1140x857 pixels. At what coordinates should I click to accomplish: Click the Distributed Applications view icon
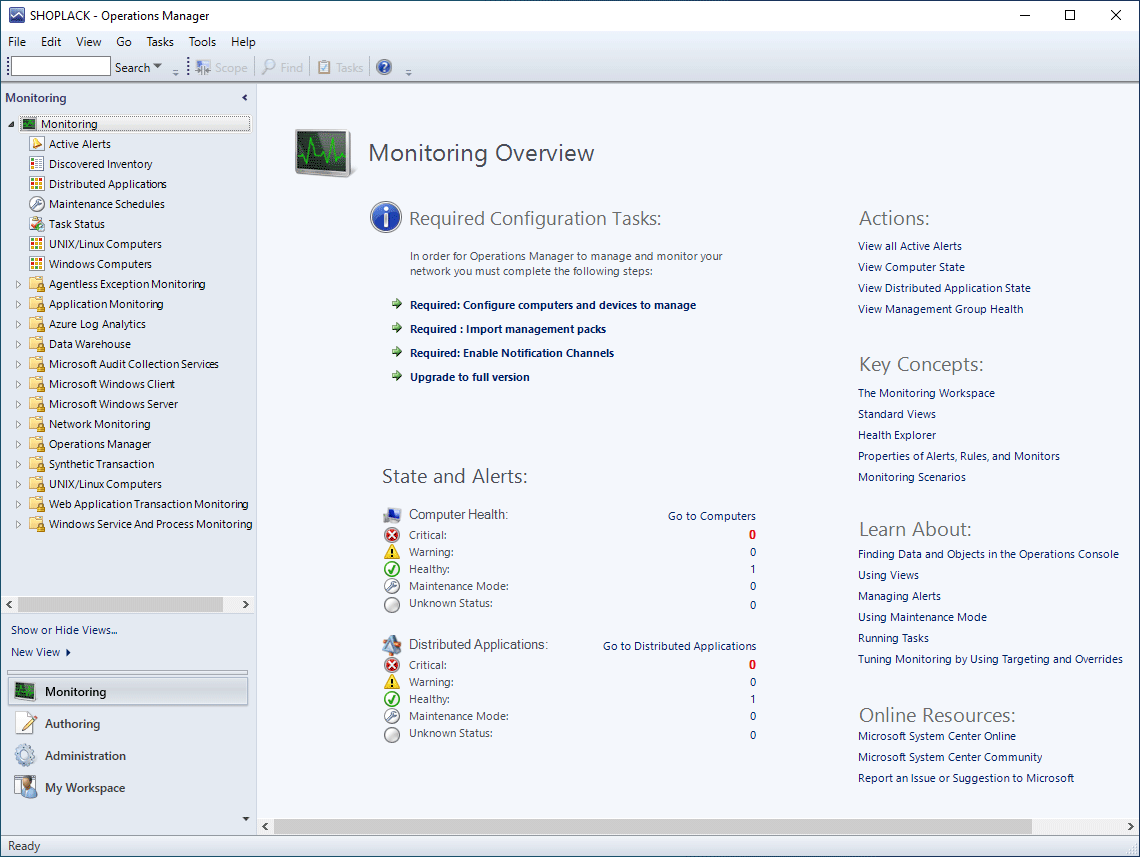coord(36,184)
